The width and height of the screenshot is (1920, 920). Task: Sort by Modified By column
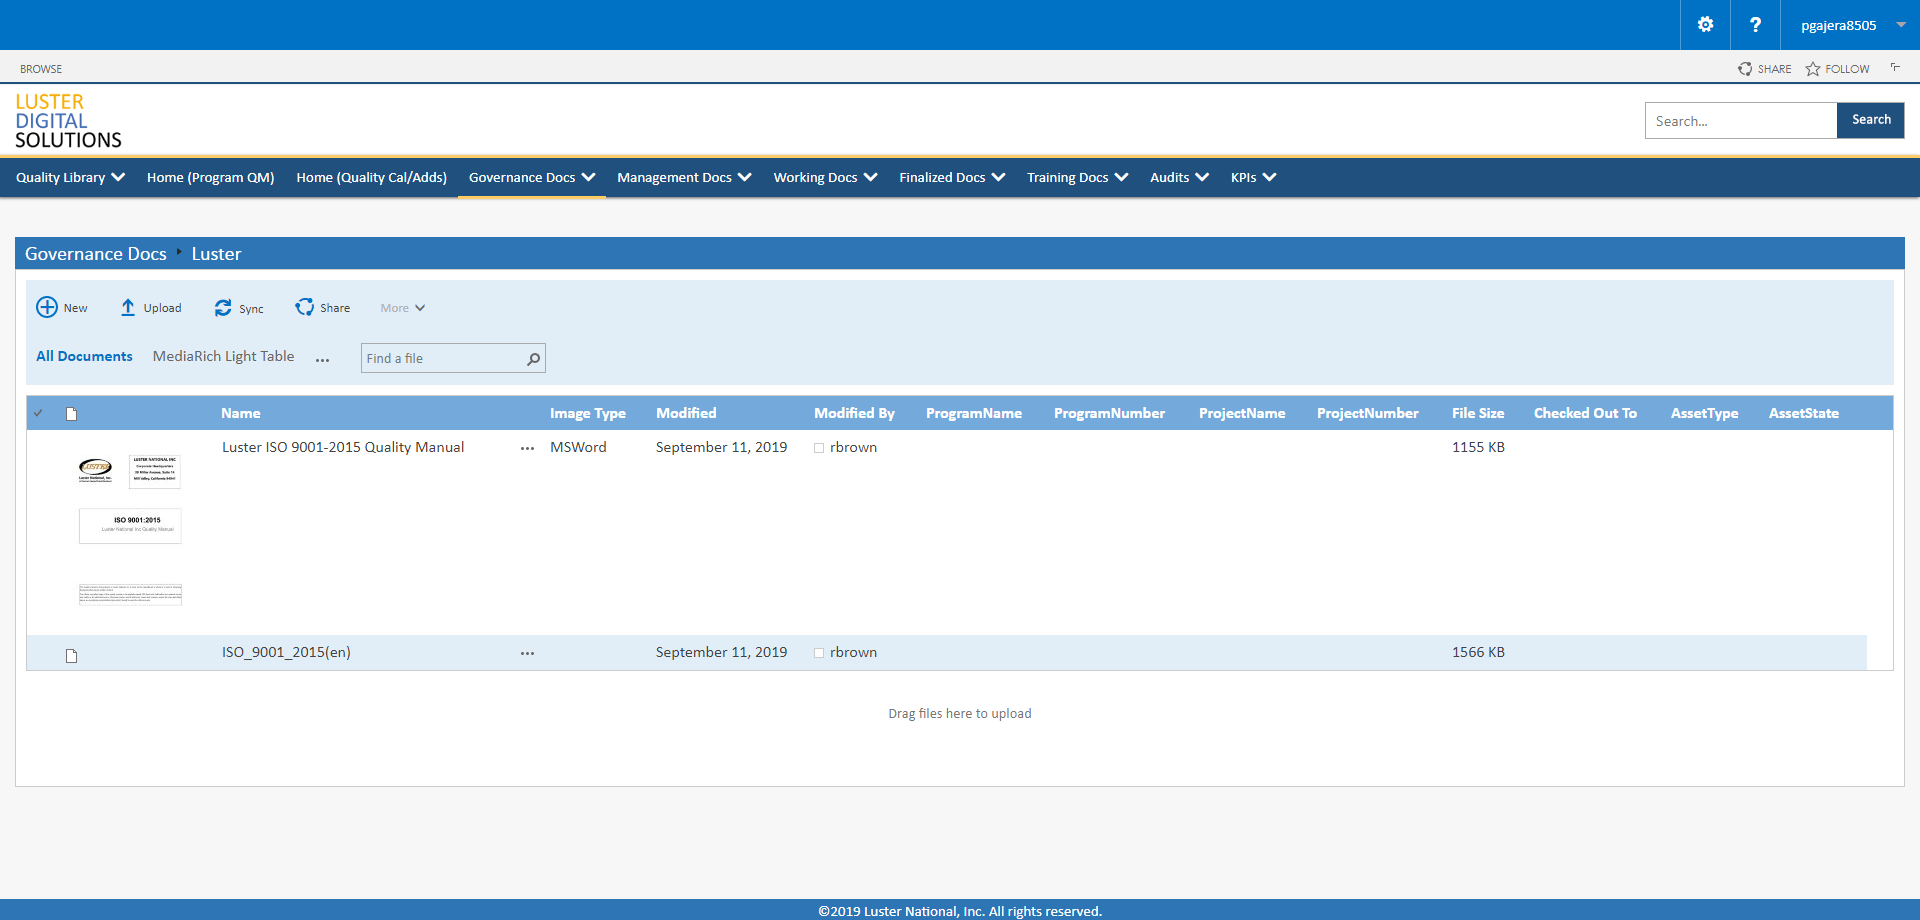854,413
